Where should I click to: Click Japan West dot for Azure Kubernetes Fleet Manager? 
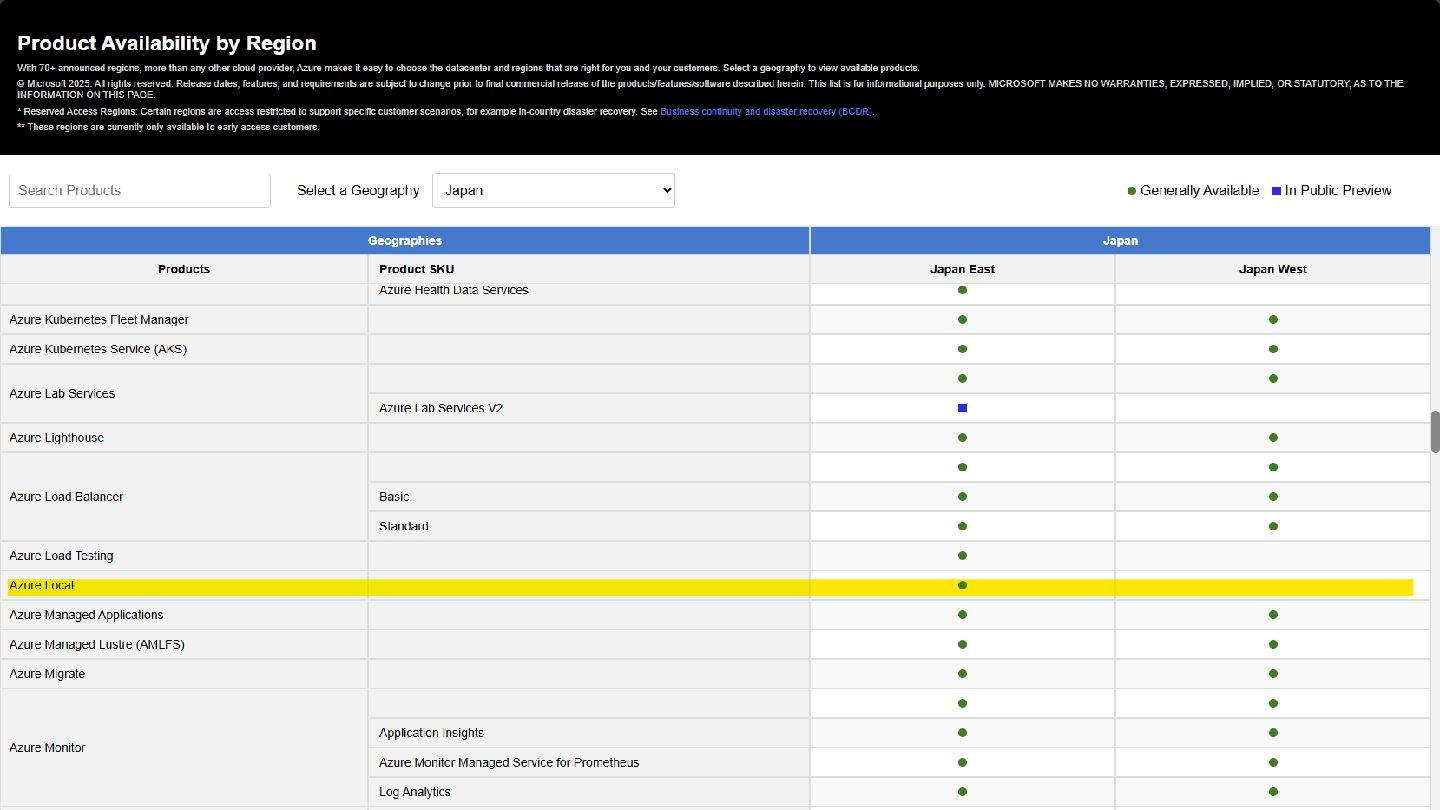coord(1273,320)
